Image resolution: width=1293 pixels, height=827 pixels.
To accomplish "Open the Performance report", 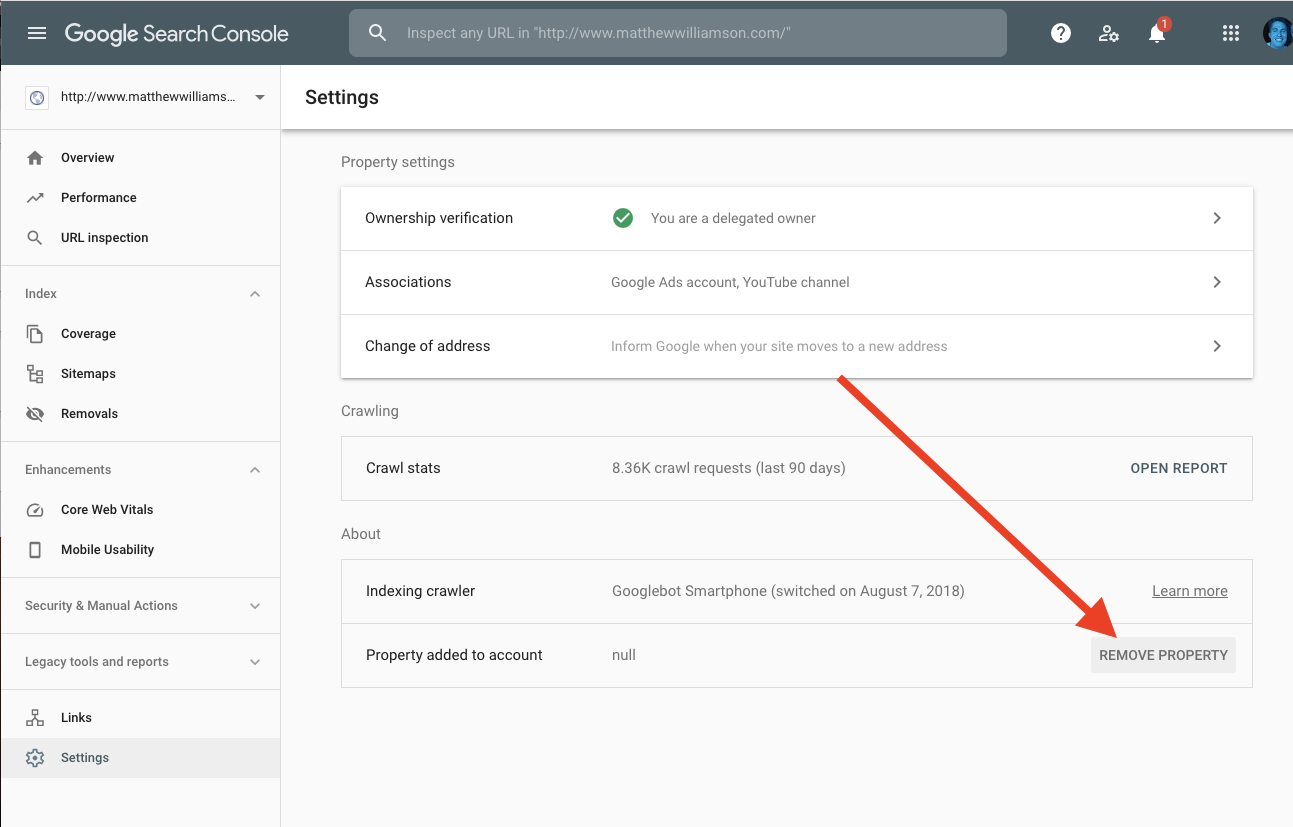I will 36,197.
